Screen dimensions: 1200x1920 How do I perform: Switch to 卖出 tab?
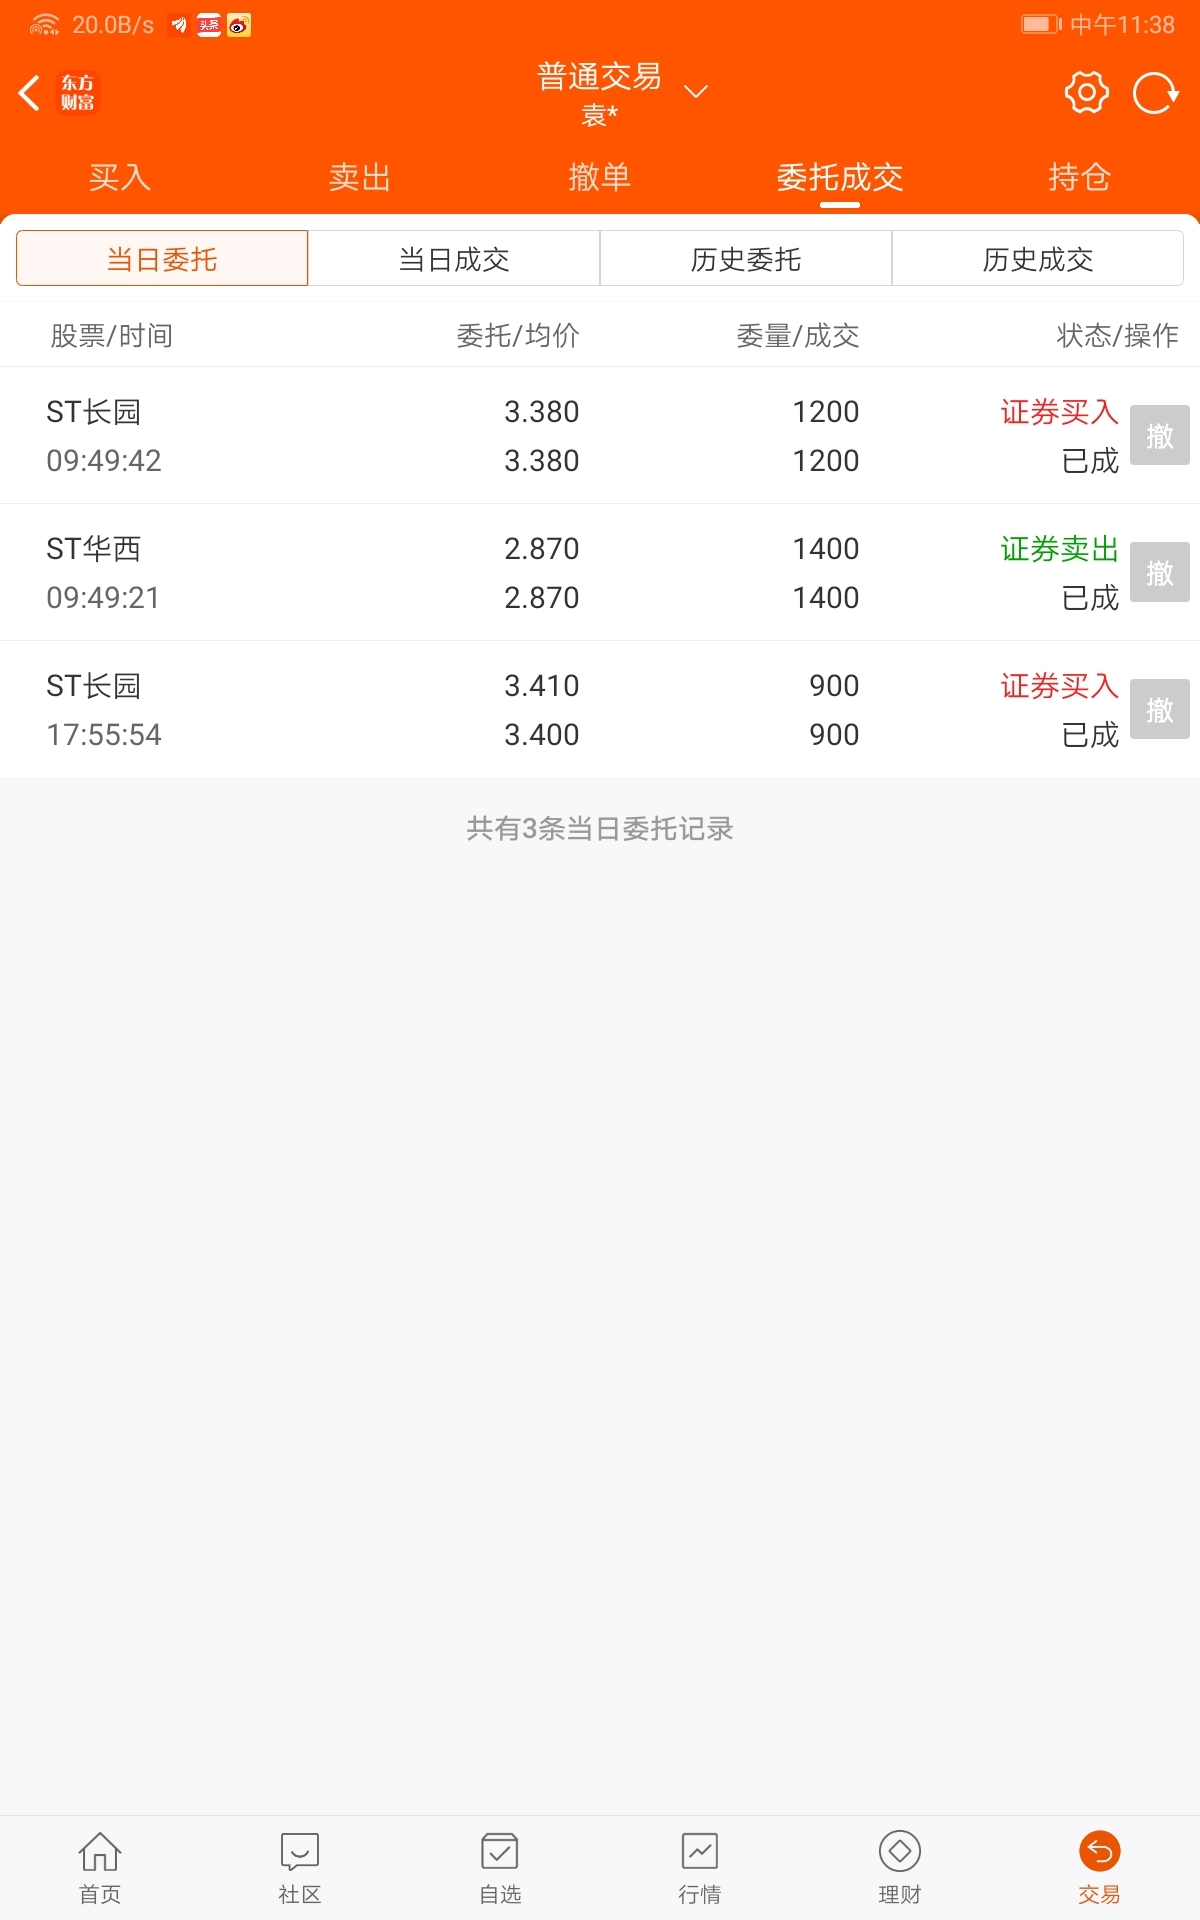coord(360,177)
